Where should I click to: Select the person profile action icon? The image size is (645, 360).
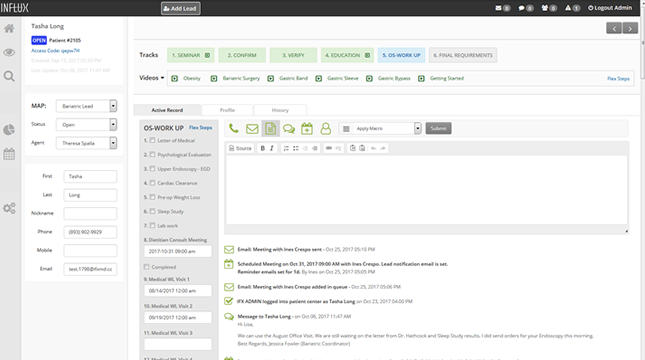pos(325,128)
